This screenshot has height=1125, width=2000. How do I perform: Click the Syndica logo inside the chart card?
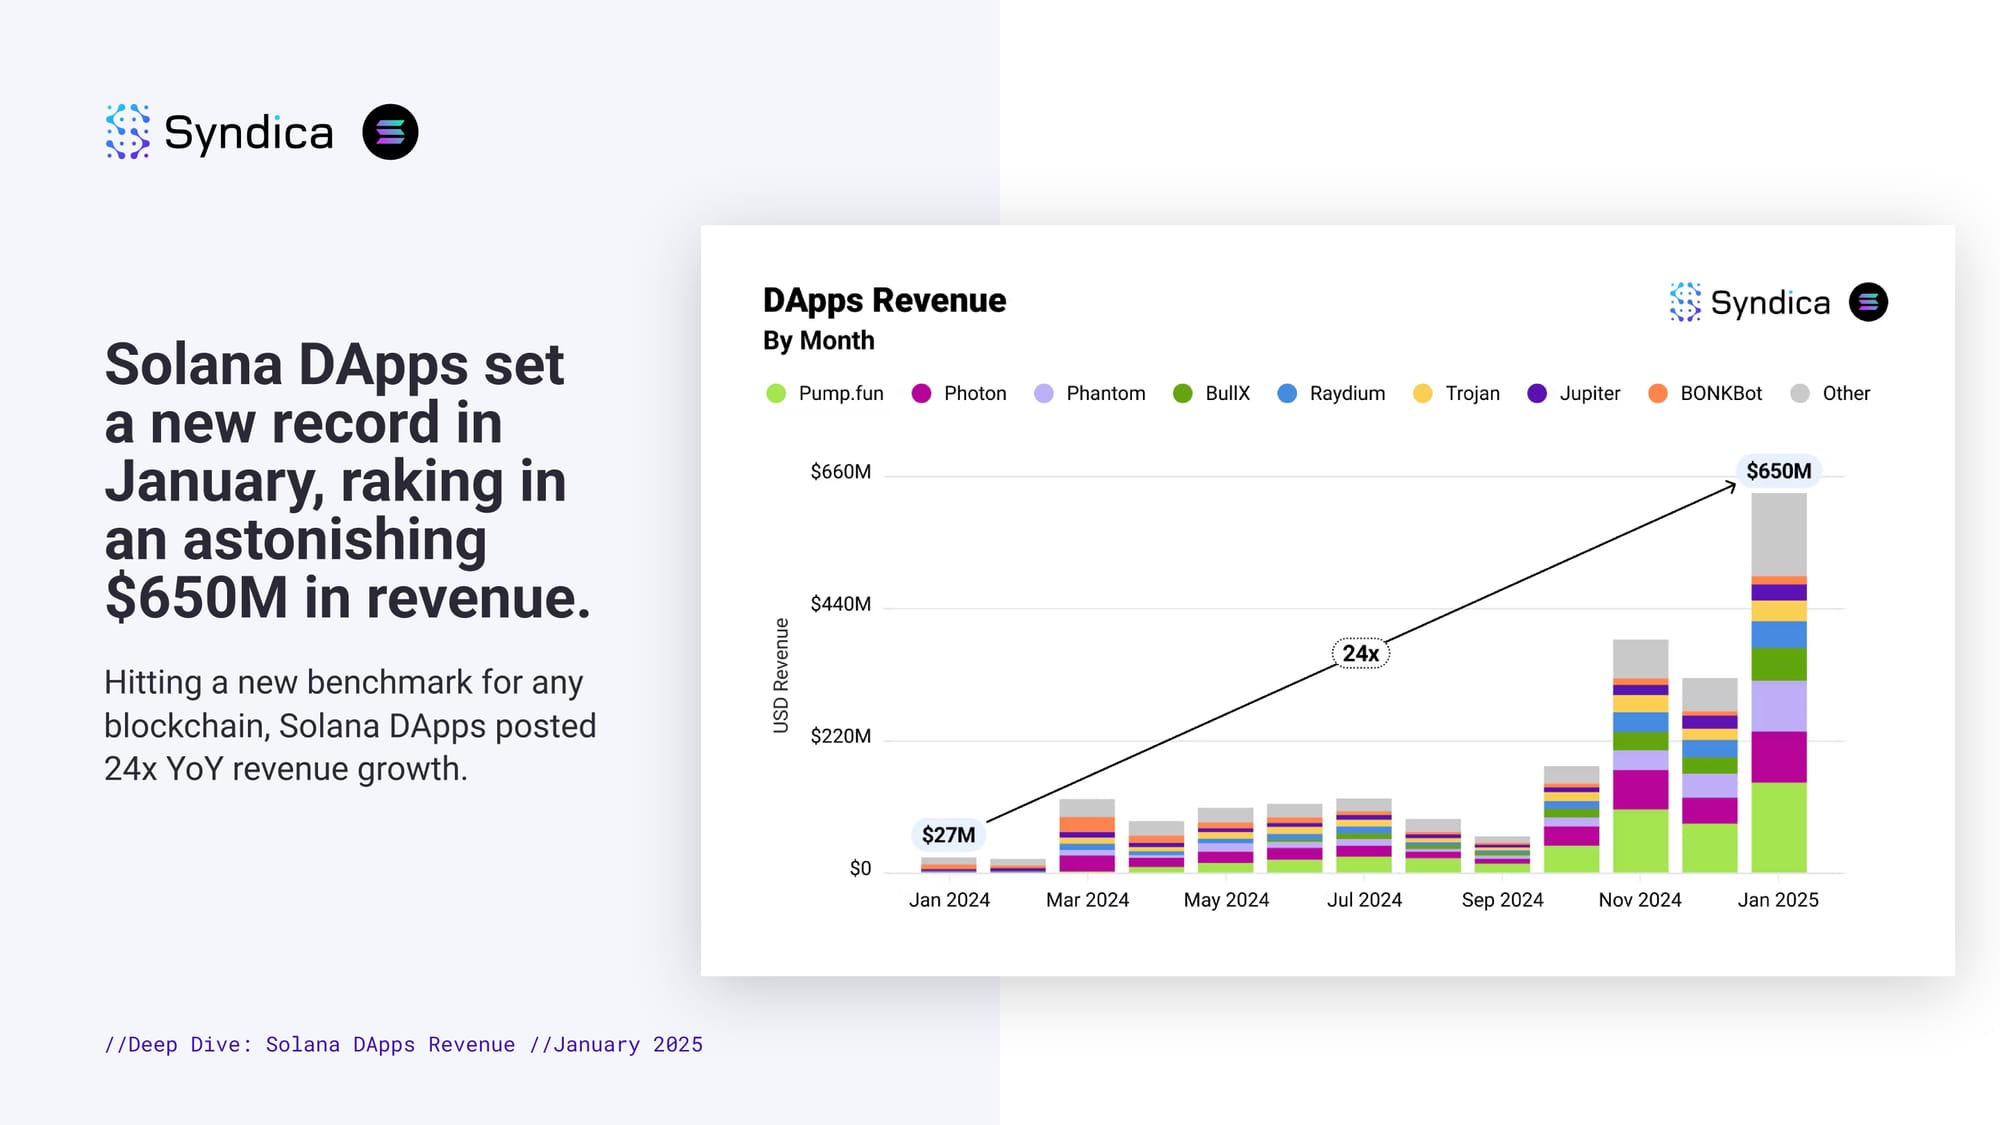(1750, 302)
